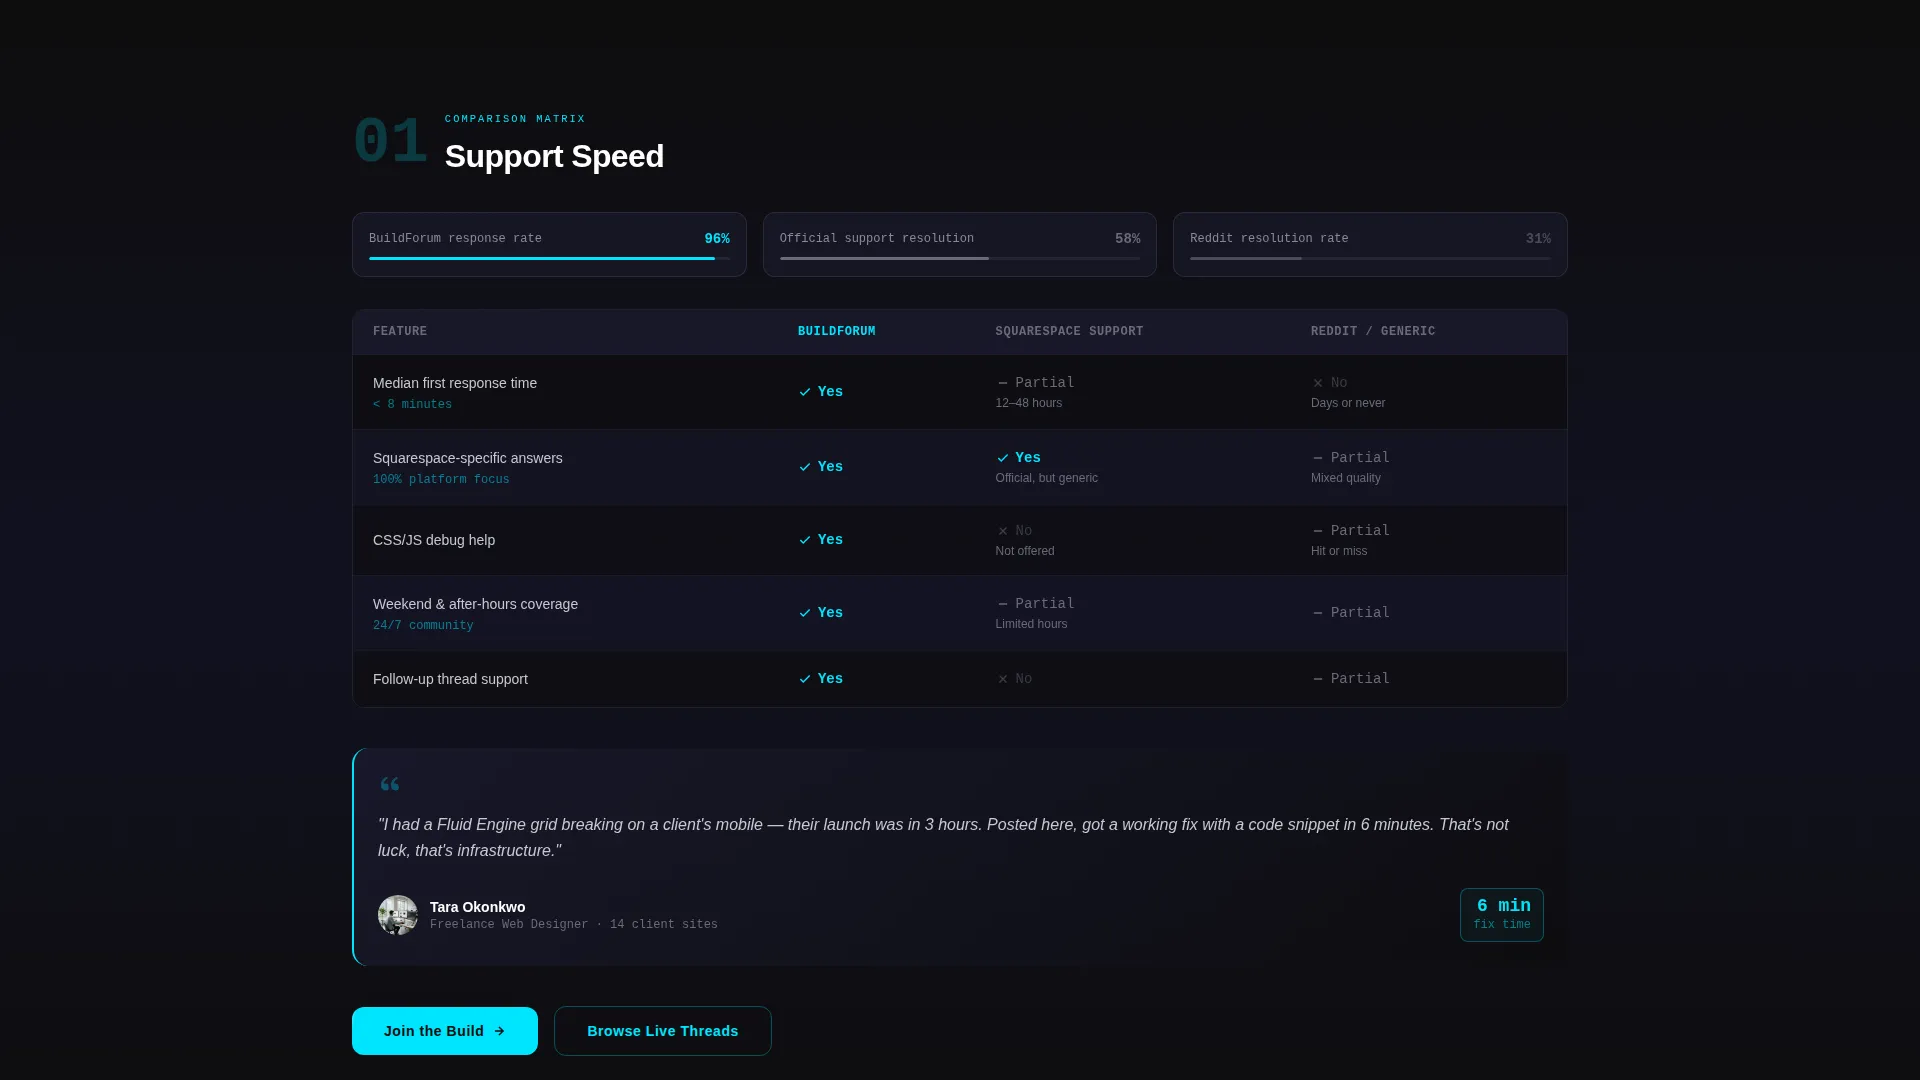This screenshot has width=1920, height=1080.
Task: Click the Join the Build button
Action: coord(445,1031)
